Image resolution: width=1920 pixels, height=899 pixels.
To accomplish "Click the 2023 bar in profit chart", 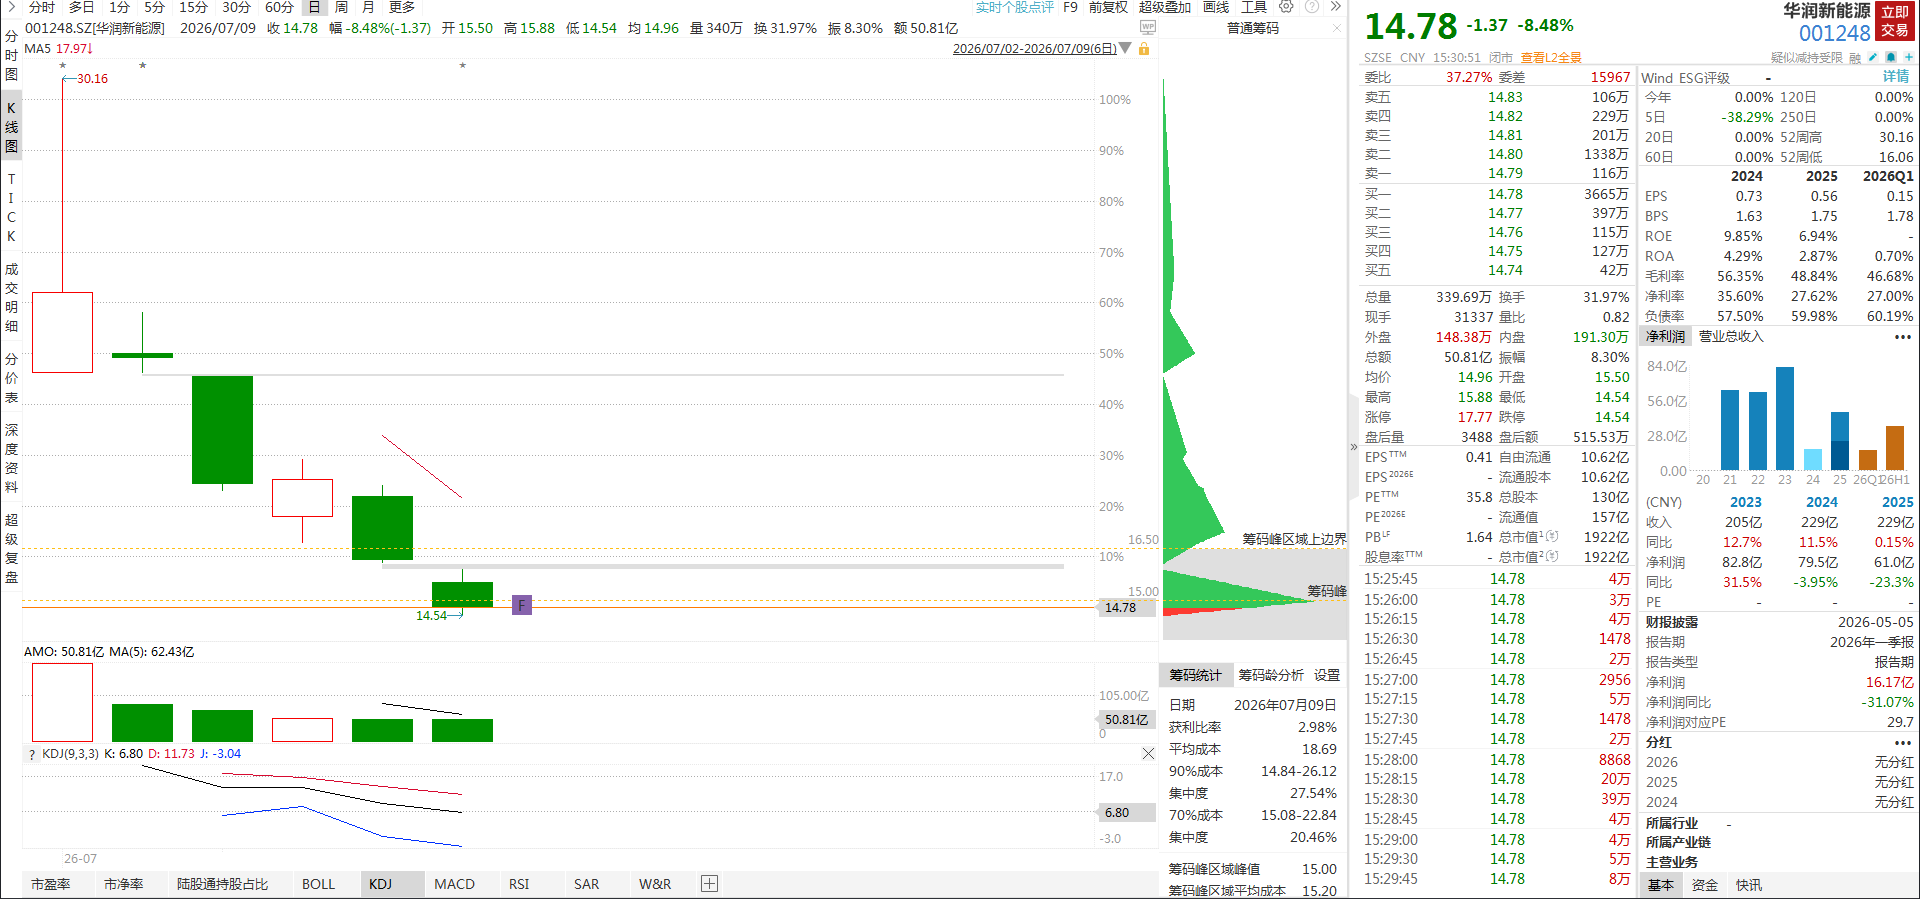I will click(x=1785, y=419).
